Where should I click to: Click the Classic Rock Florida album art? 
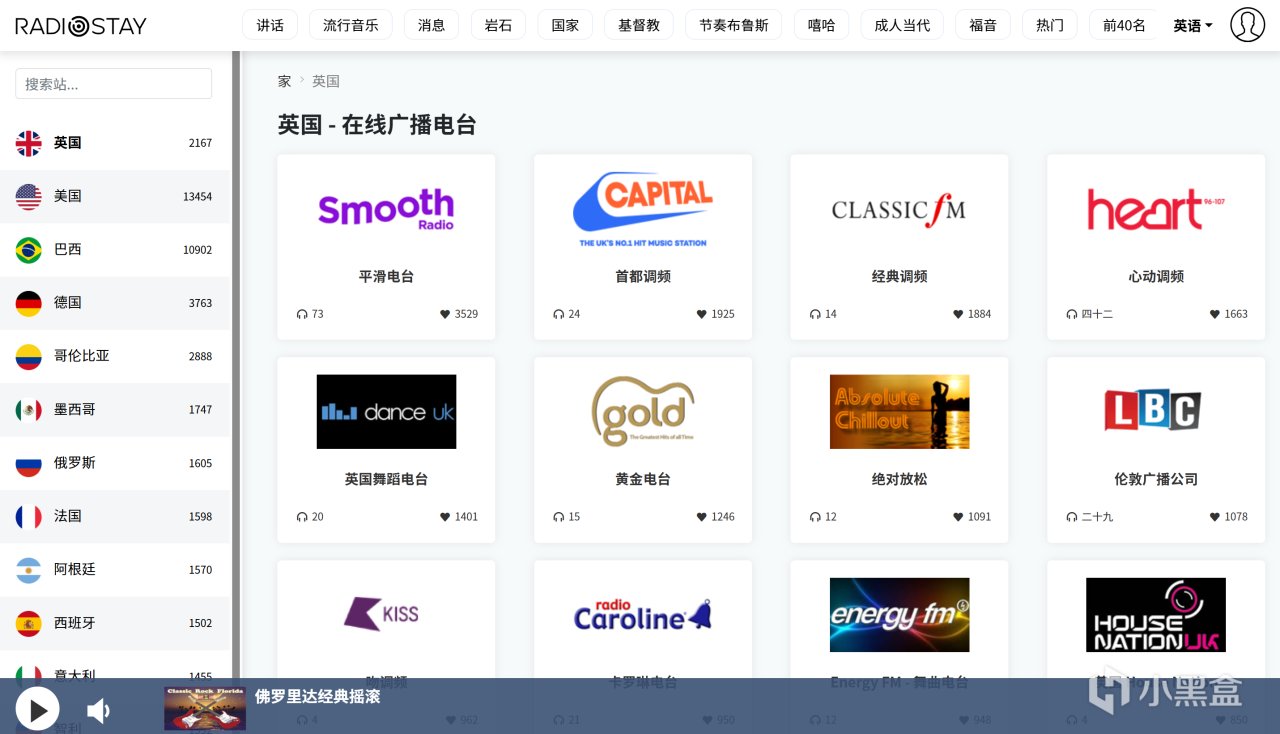click(205, 708)
